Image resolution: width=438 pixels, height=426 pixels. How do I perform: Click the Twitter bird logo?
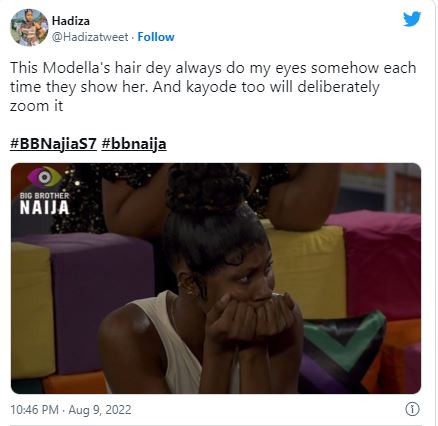412,19
